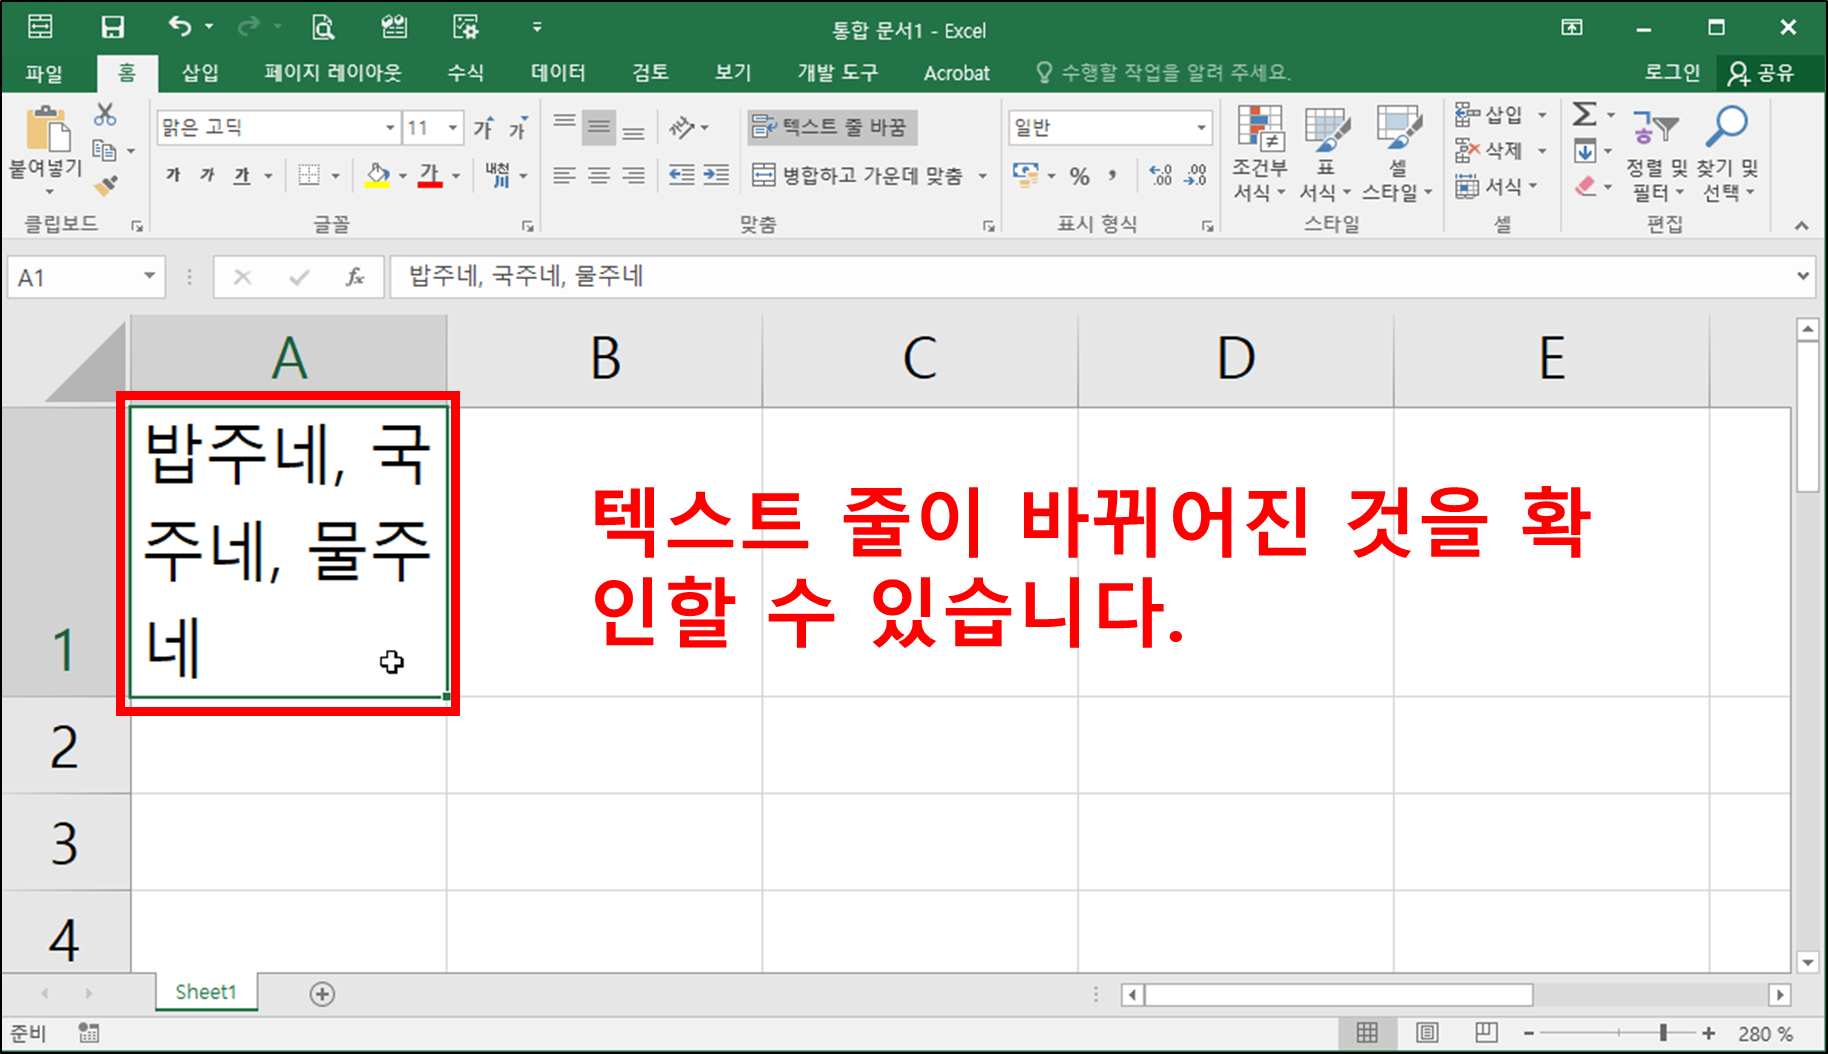
Task: Click the 정렬 및 필터 icon
Action: click(1655, 150)
